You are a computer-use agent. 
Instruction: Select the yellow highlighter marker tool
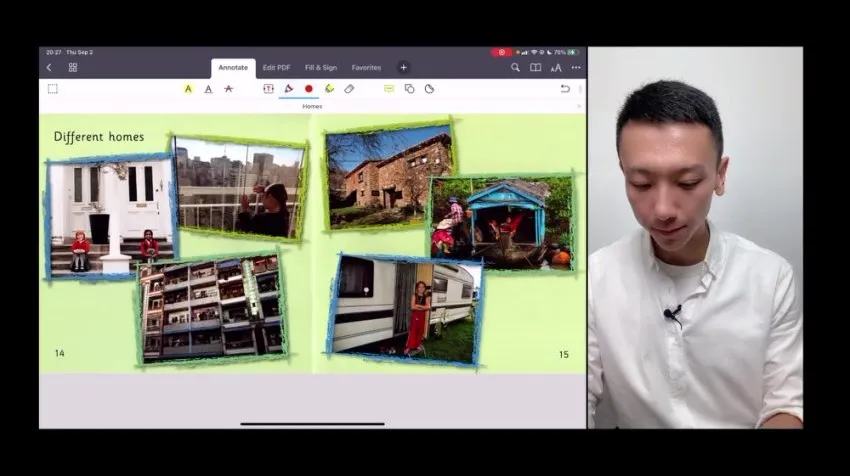(x=329, y=89)
